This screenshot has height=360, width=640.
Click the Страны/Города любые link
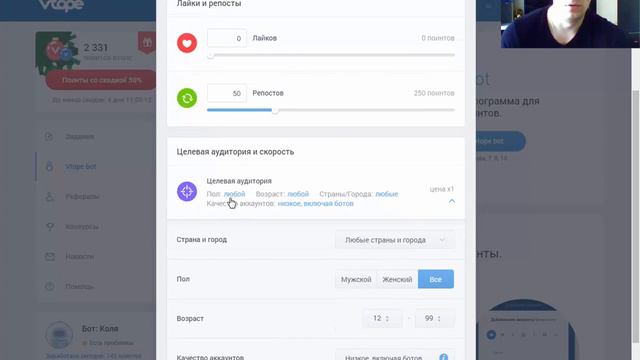[387, 194]
